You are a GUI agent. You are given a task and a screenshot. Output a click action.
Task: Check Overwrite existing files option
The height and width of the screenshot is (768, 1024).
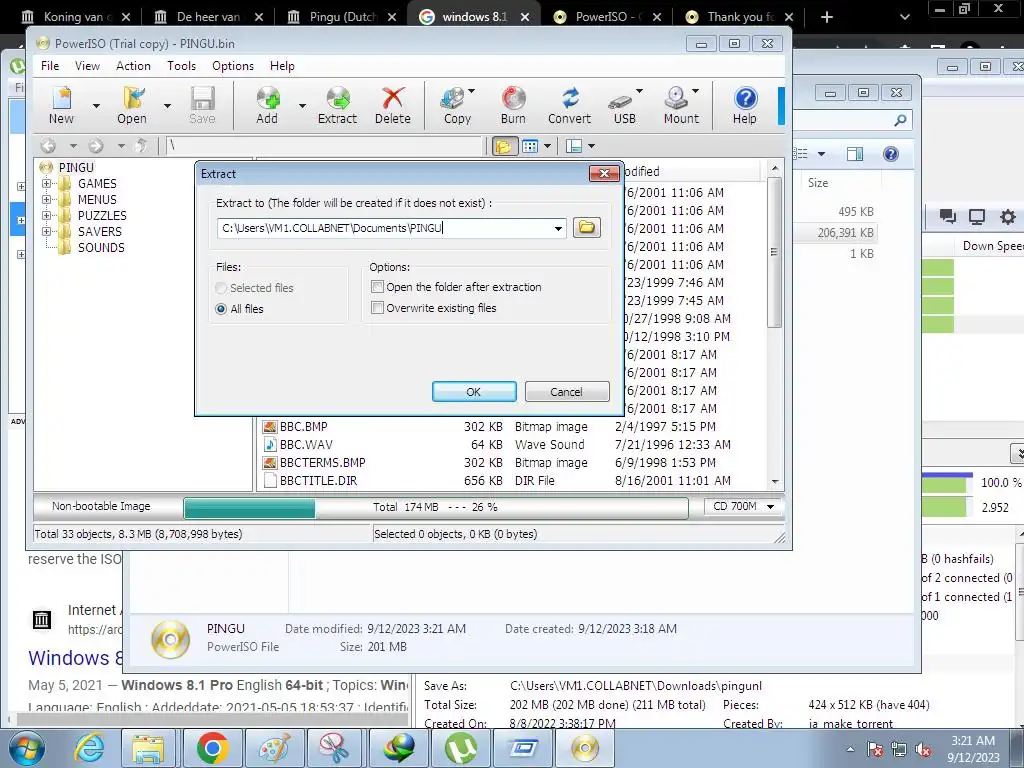click(377, 308)
